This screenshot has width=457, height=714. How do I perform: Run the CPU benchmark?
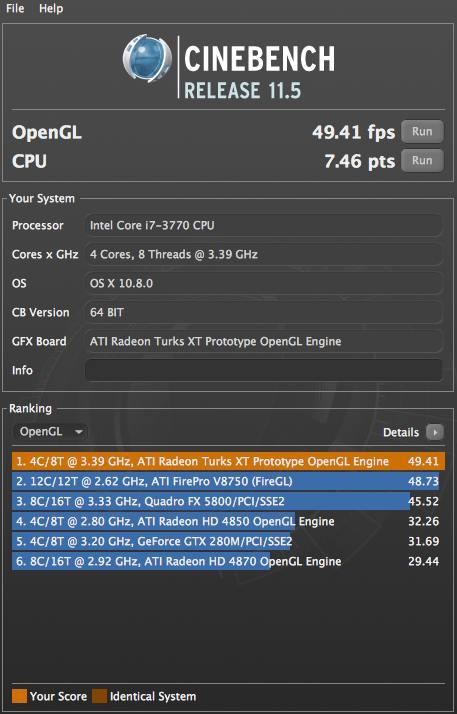(422, 160)
